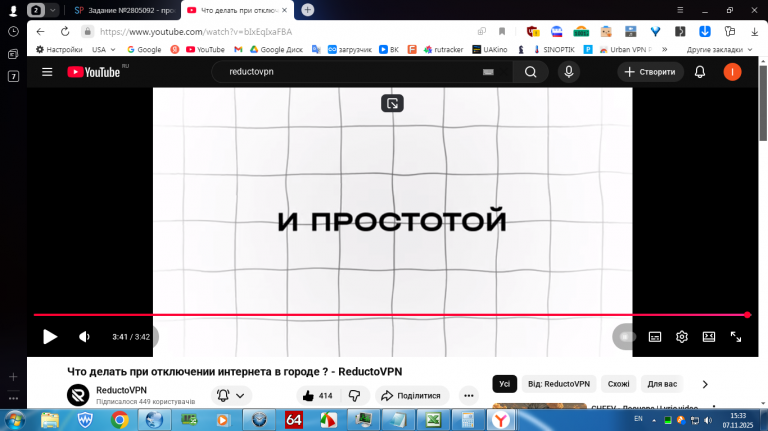Add a panel to browser sidebar
The image size is (768, 431).
[x=13, y=377]
